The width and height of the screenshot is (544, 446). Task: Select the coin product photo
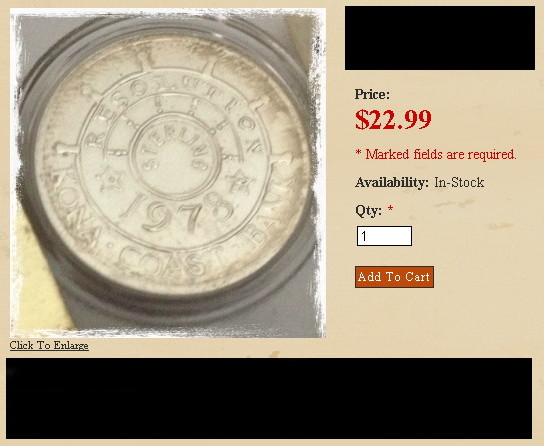coord(168,173)
